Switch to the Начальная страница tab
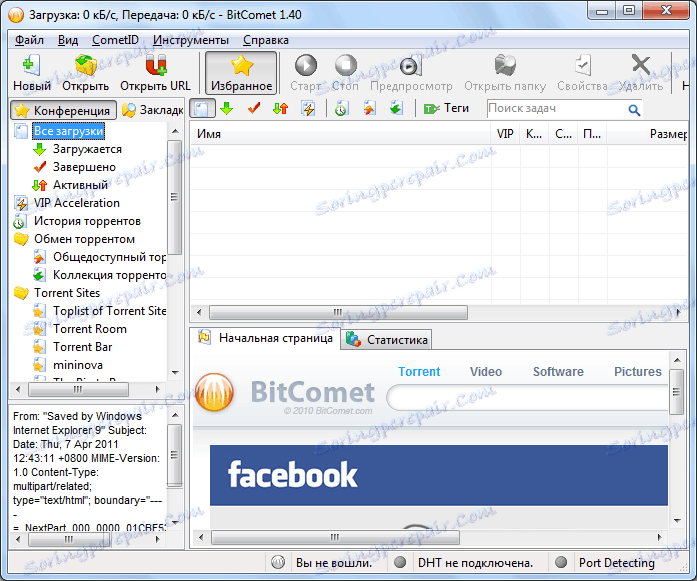 point(265,338)
